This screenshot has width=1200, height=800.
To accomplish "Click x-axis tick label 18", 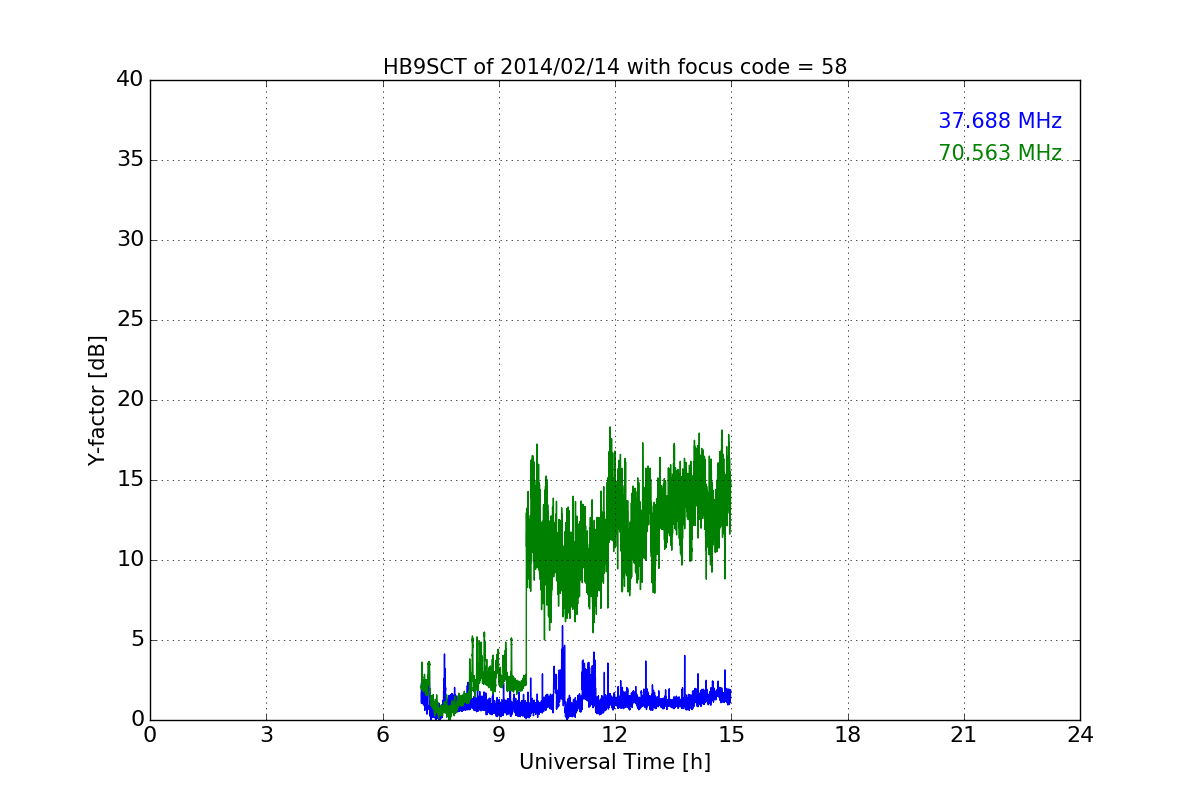I will tap(848, 735).
